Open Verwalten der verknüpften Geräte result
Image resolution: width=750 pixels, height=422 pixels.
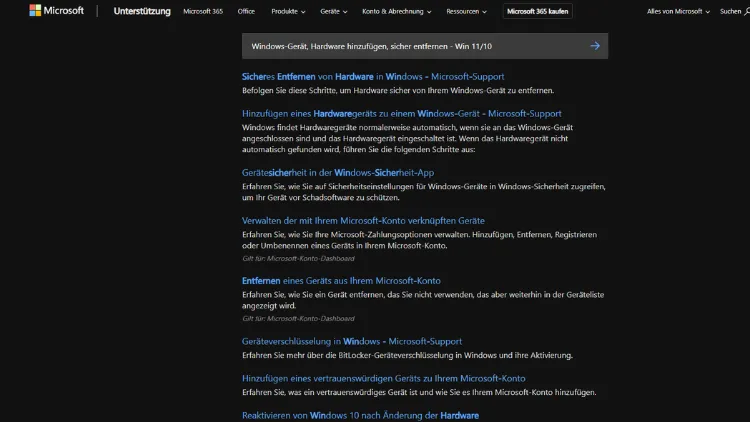click(x=363, y=221)
